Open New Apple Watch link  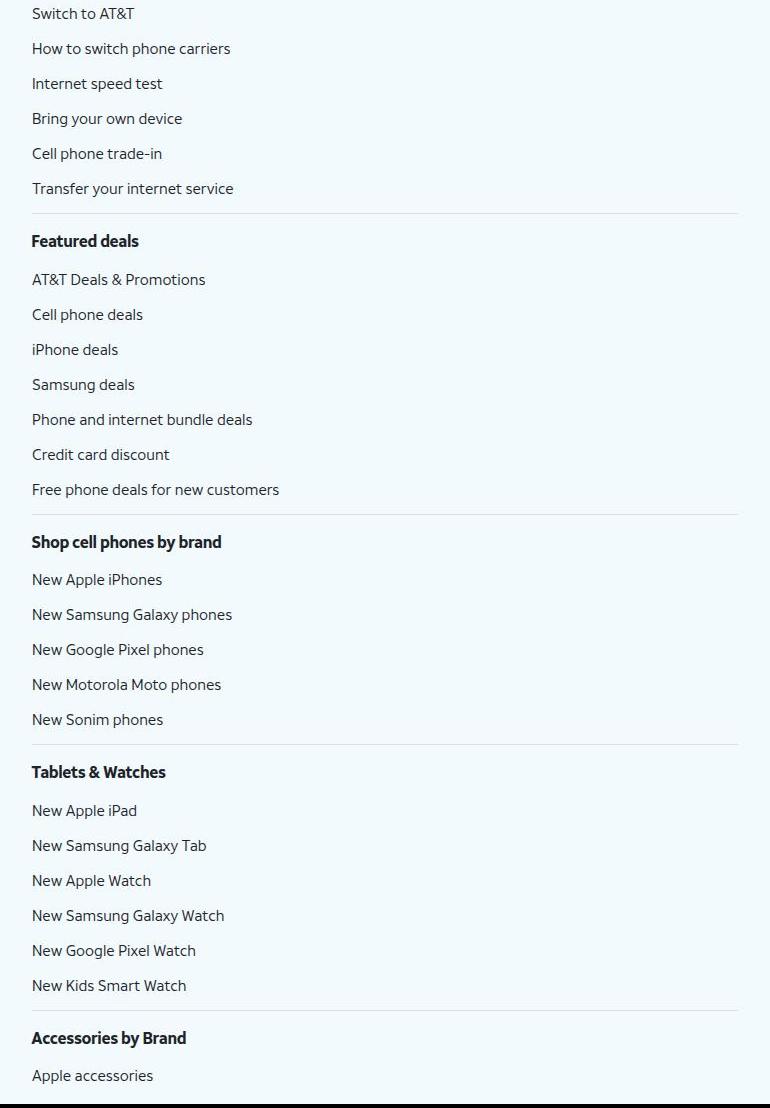[91, 881]
